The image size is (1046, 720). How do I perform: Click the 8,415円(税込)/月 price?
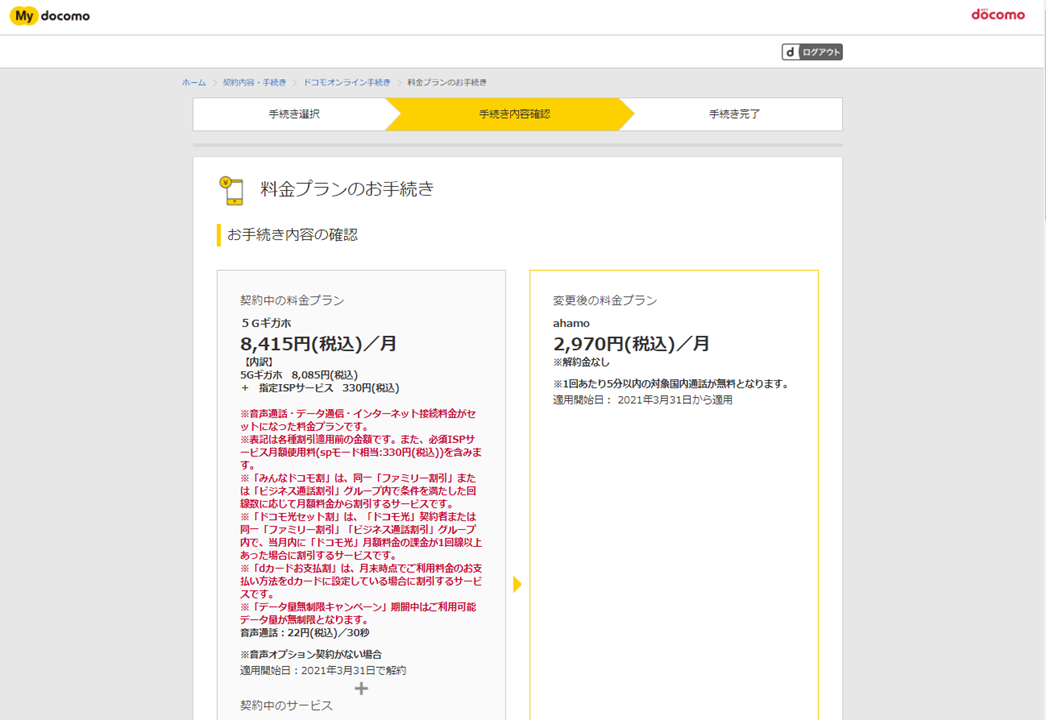tap(319, 344)
